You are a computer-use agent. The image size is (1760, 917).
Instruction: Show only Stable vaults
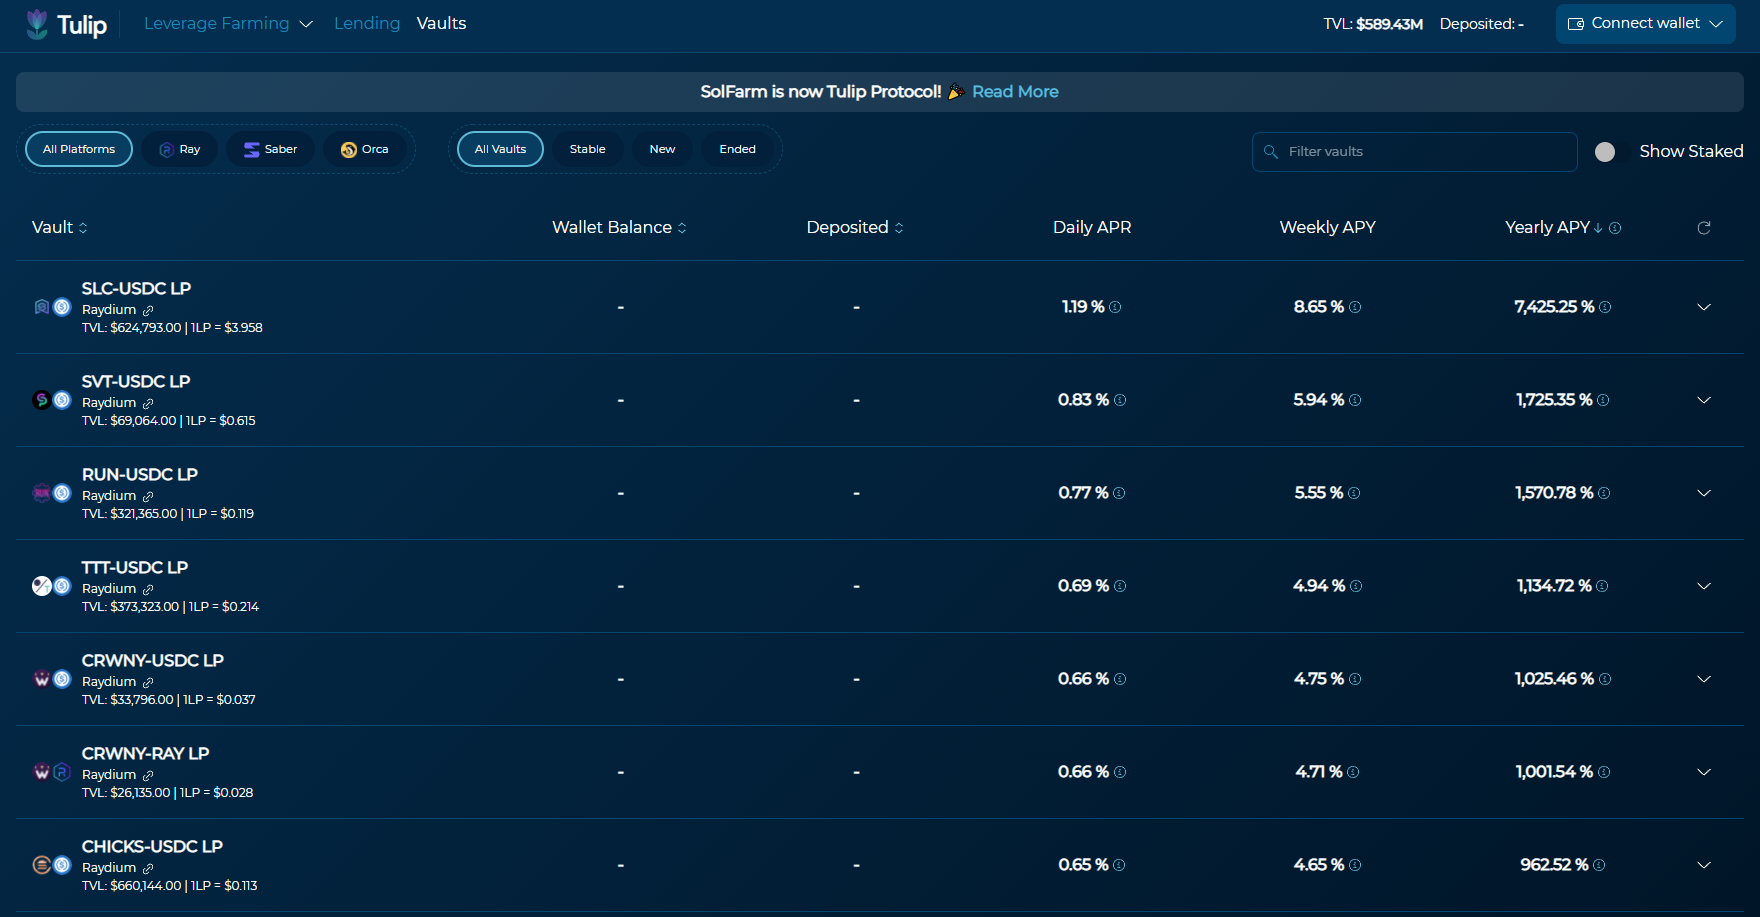[588, 149]
